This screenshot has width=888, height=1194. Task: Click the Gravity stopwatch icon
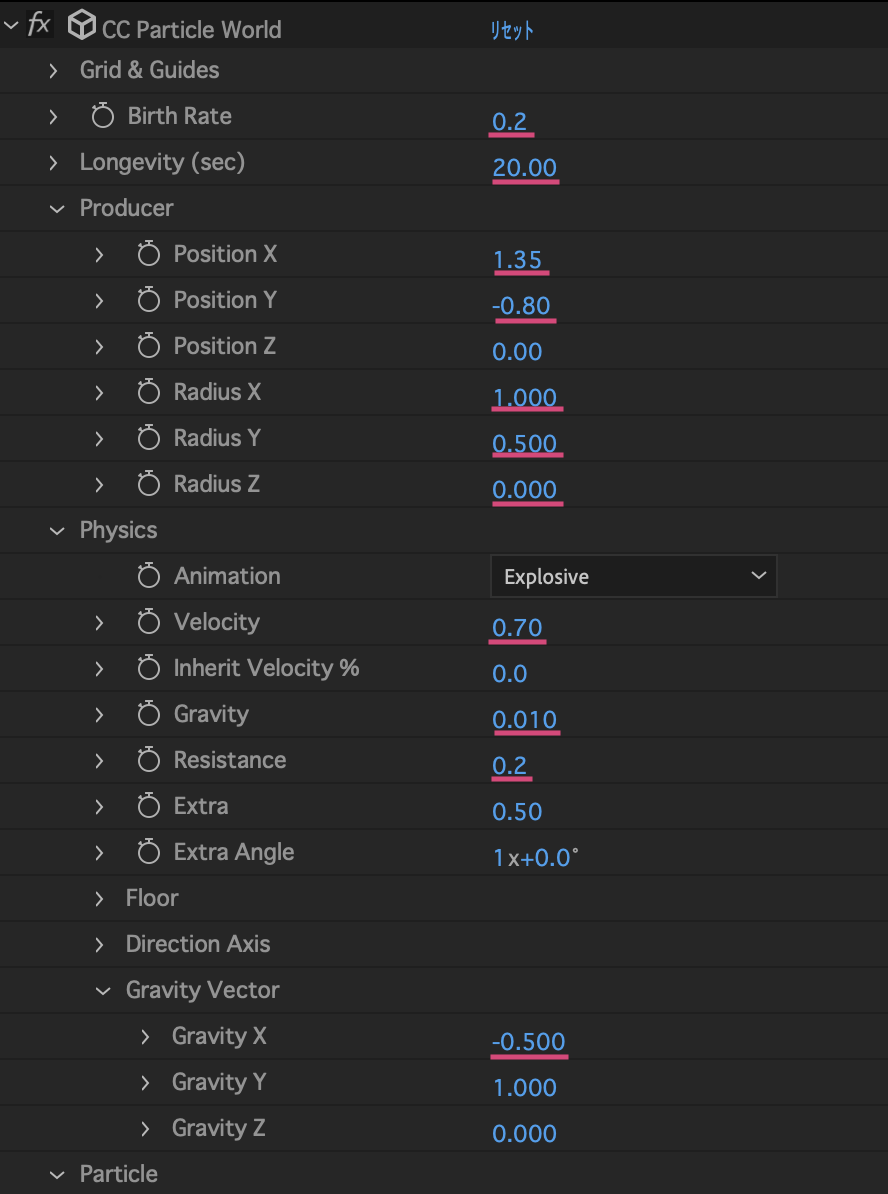coord(148,714)
